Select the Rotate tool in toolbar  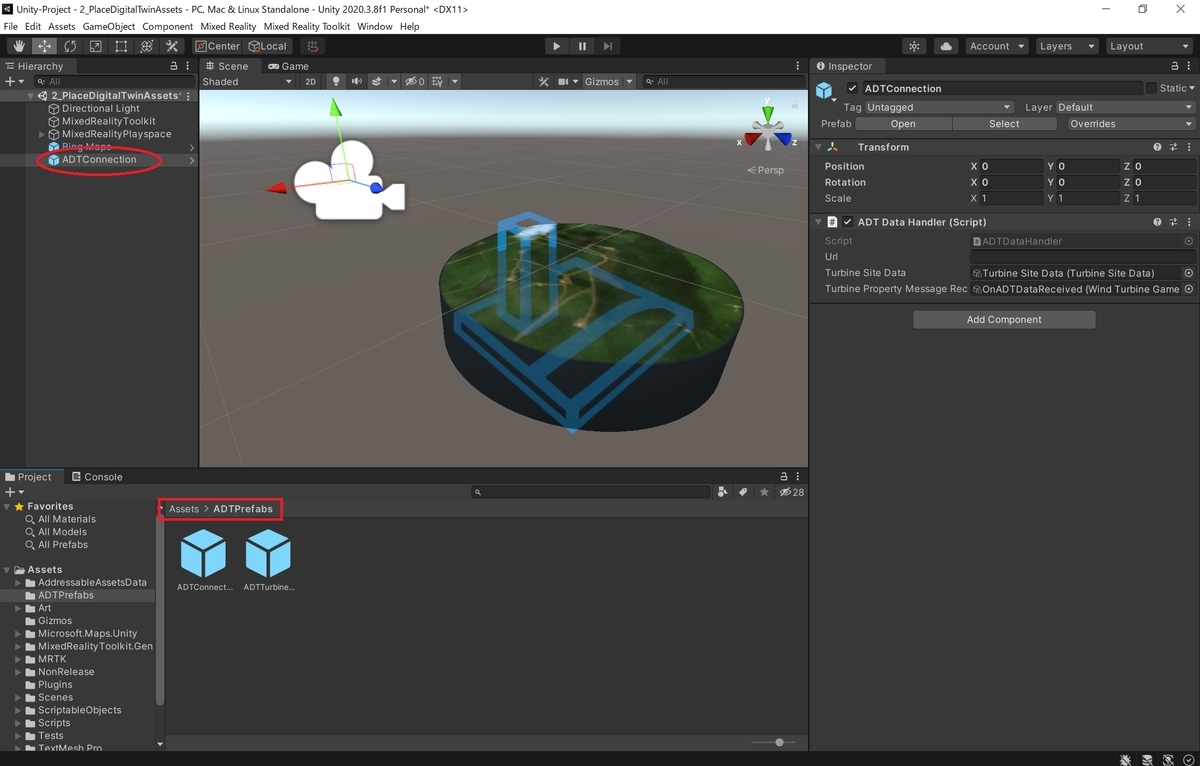[70, 46]
